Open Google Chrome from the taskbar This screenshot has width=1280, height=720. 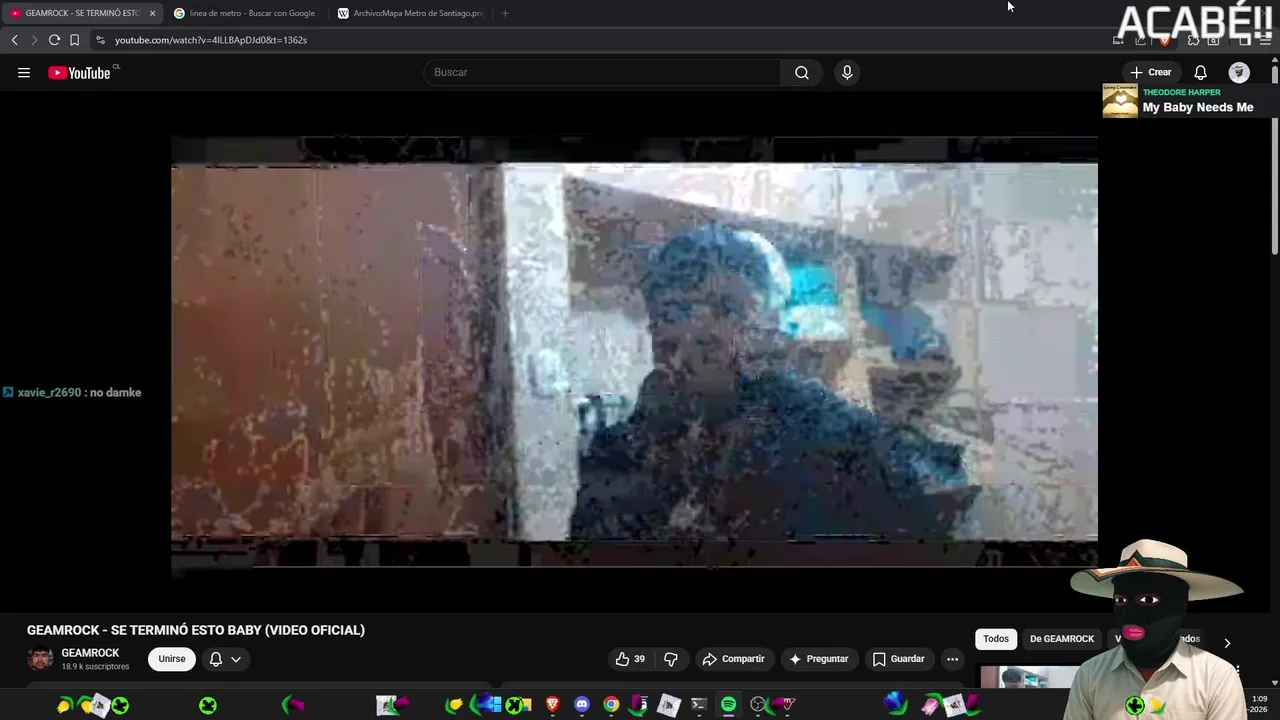pos(611,705)
